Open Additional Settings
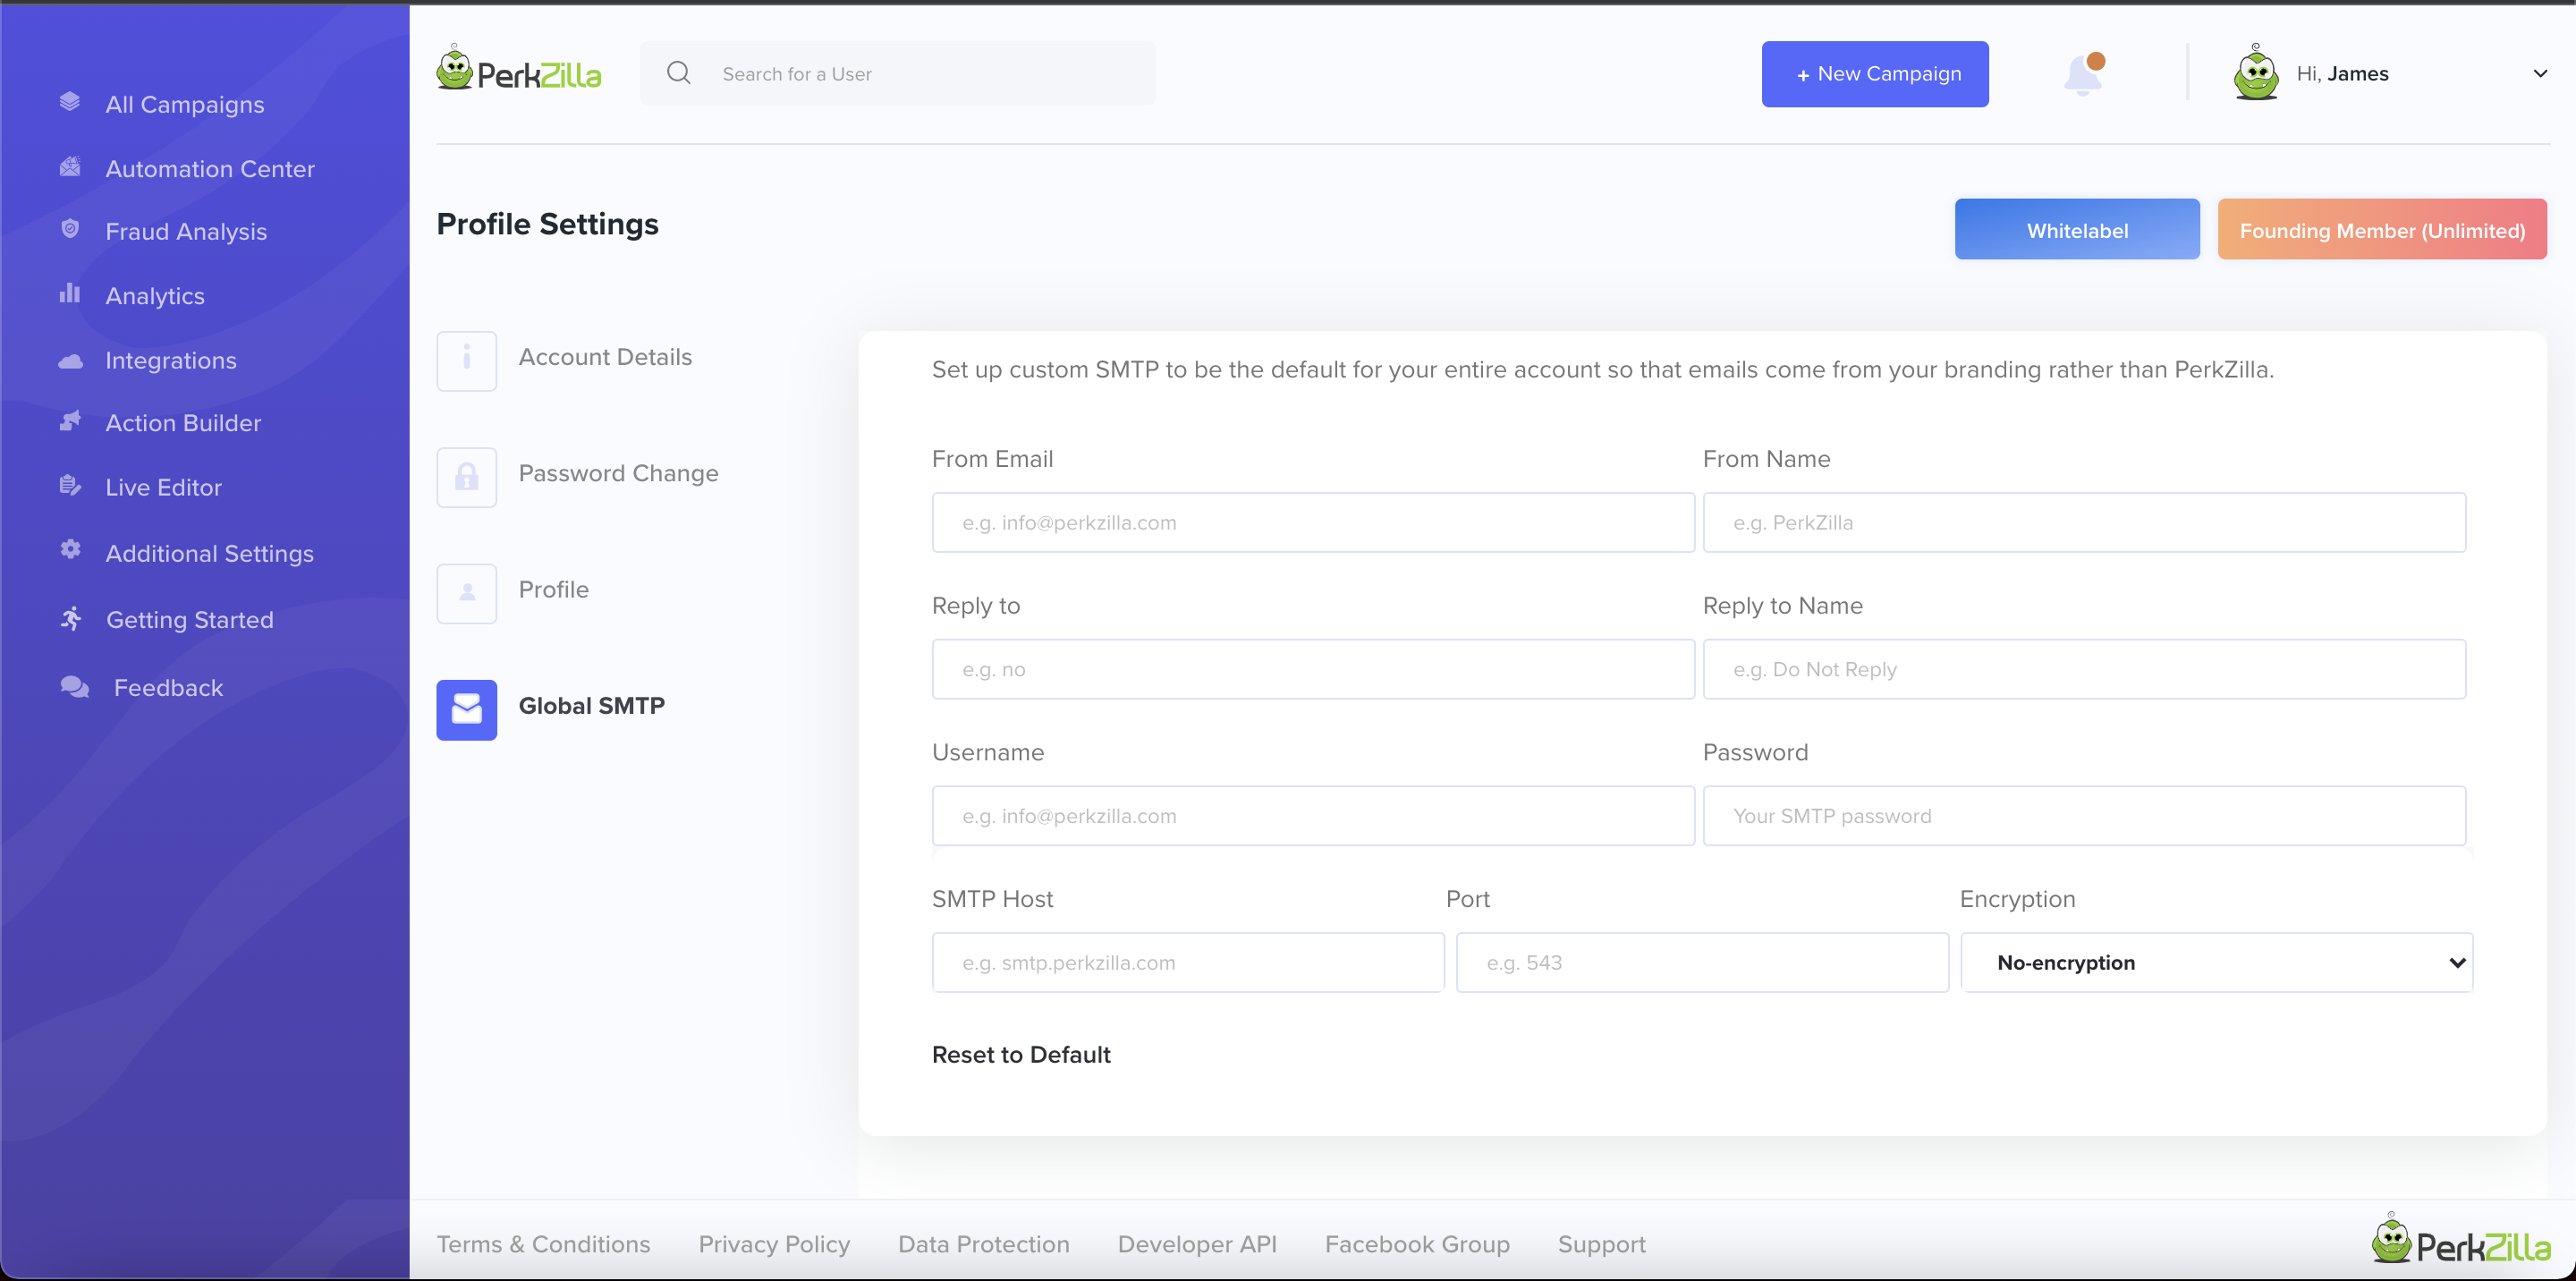The image size is (2576, 1281). point(209,553)
